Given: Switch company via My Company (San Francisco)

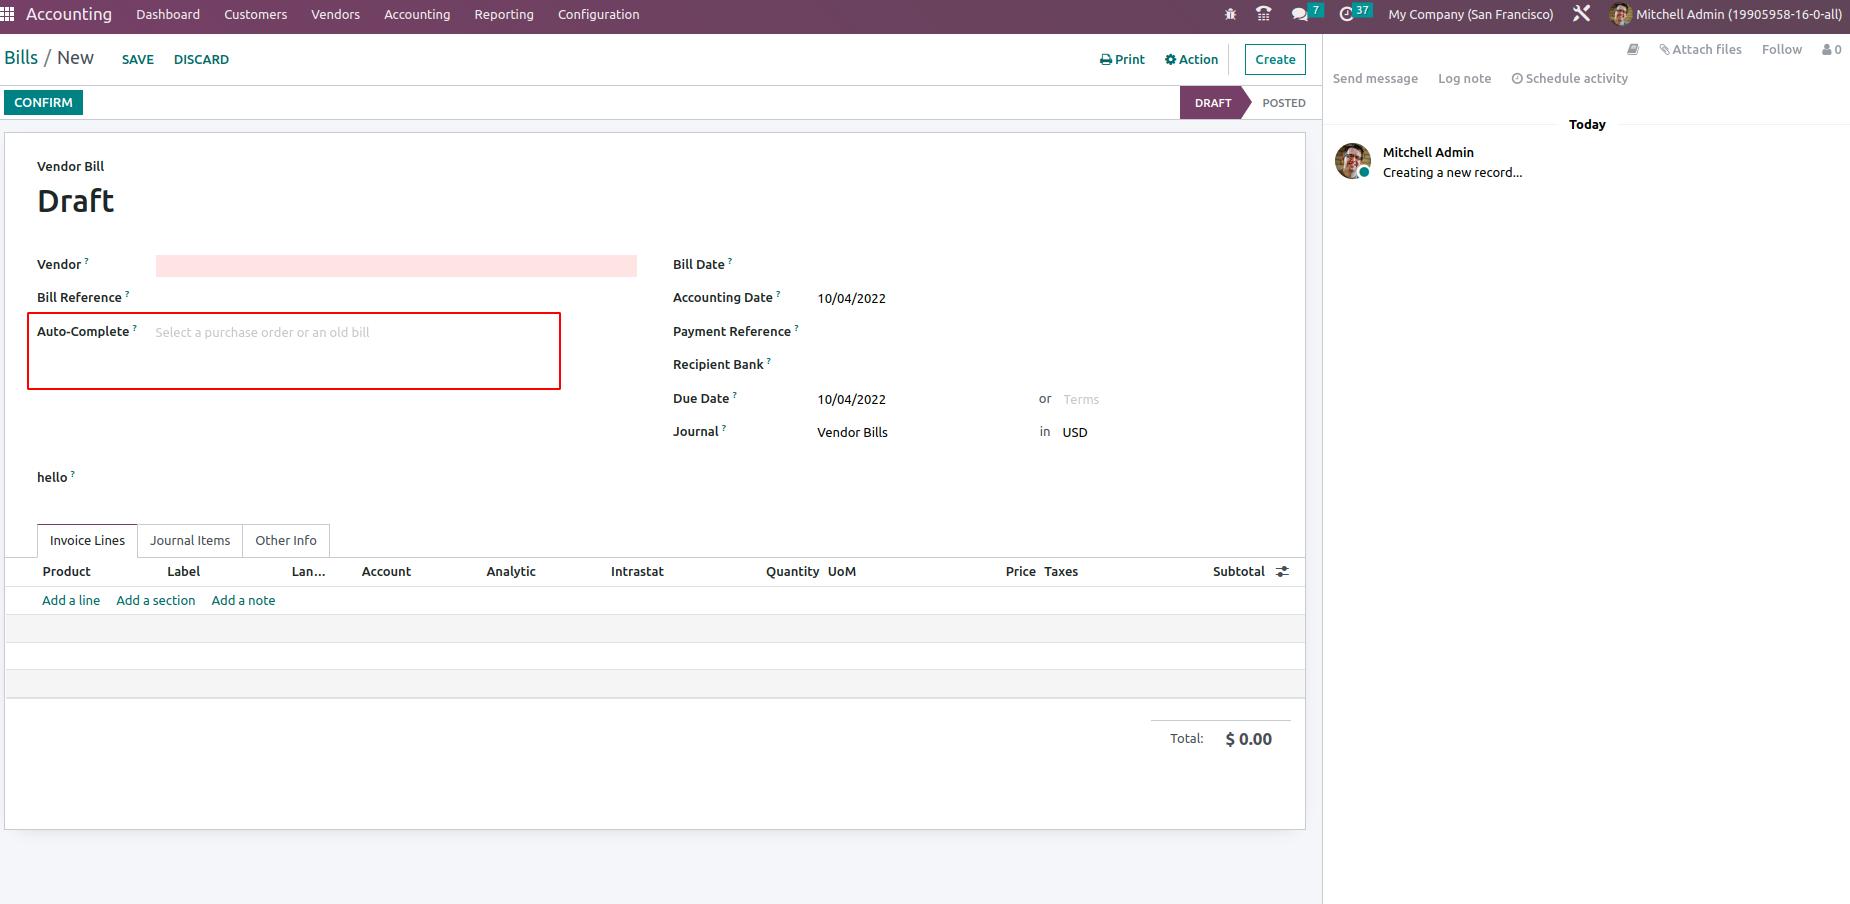Looking at the screenshot, I should [1471, 14].
